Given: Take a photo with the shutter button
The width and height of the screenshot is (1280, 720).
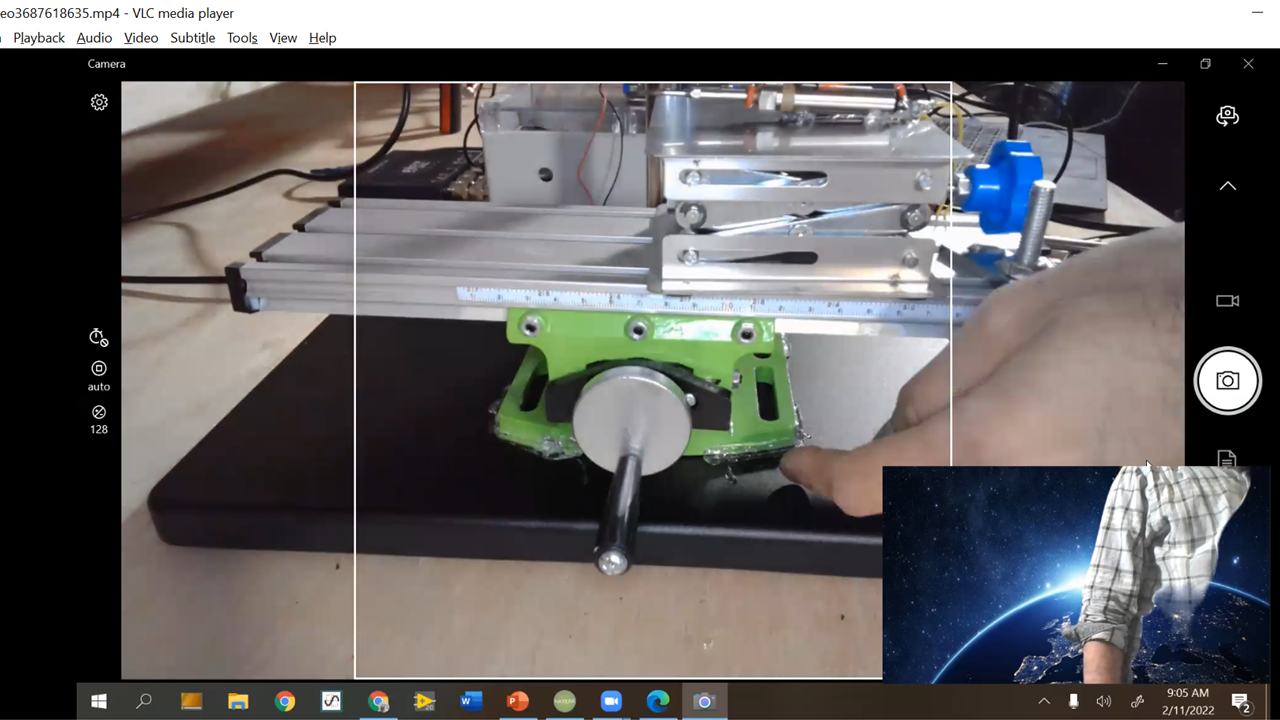Looking at the screenshot, I should 1227,380.
